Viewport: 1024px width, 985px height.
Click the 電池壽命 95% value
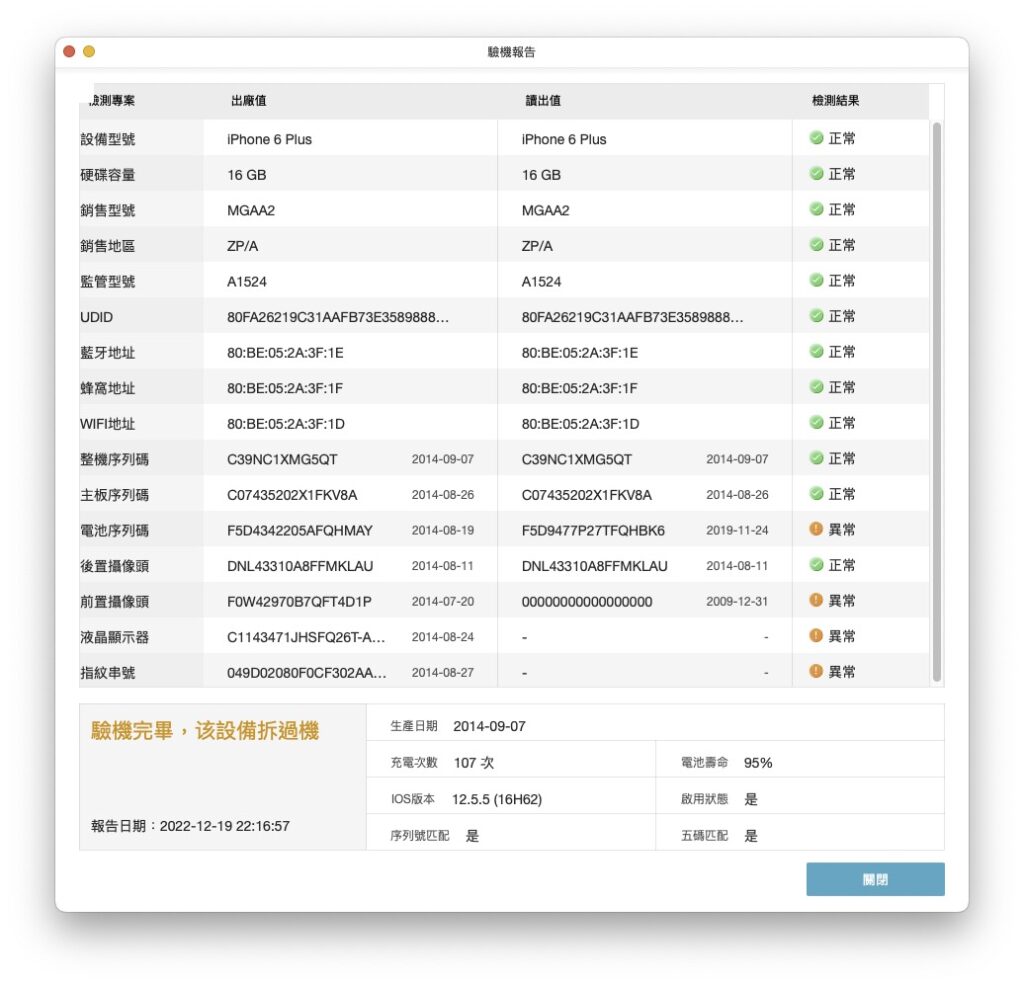(758, 763)
